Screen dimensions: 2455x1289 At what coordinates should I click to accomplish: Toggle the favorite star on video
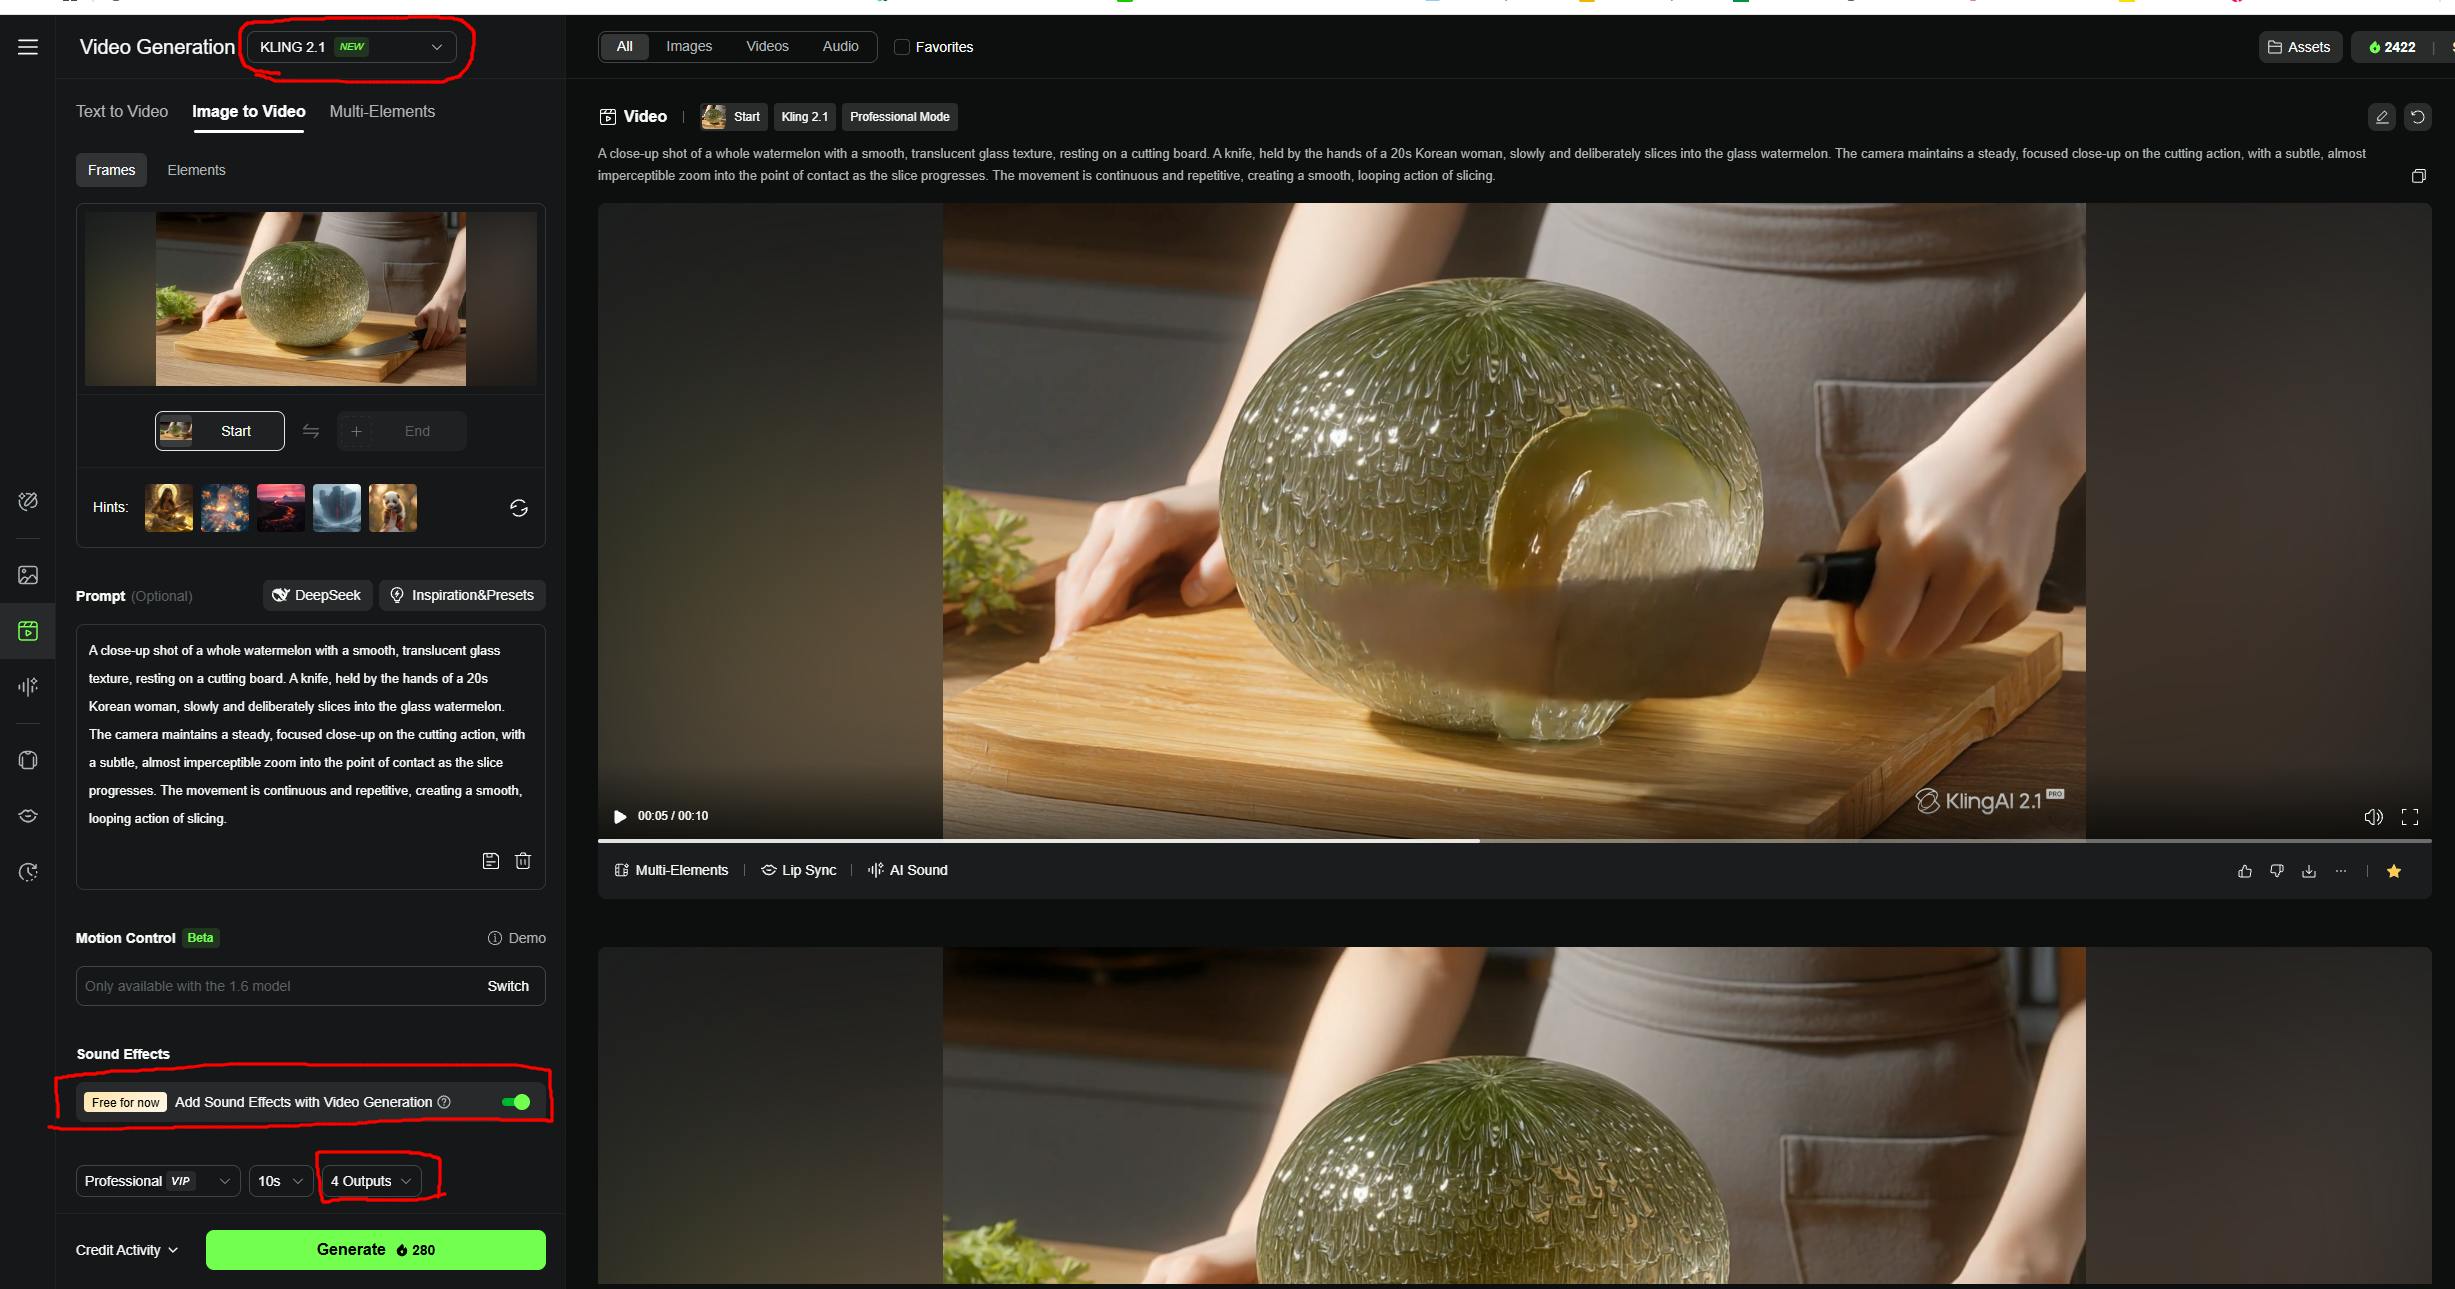point(2394,871)
